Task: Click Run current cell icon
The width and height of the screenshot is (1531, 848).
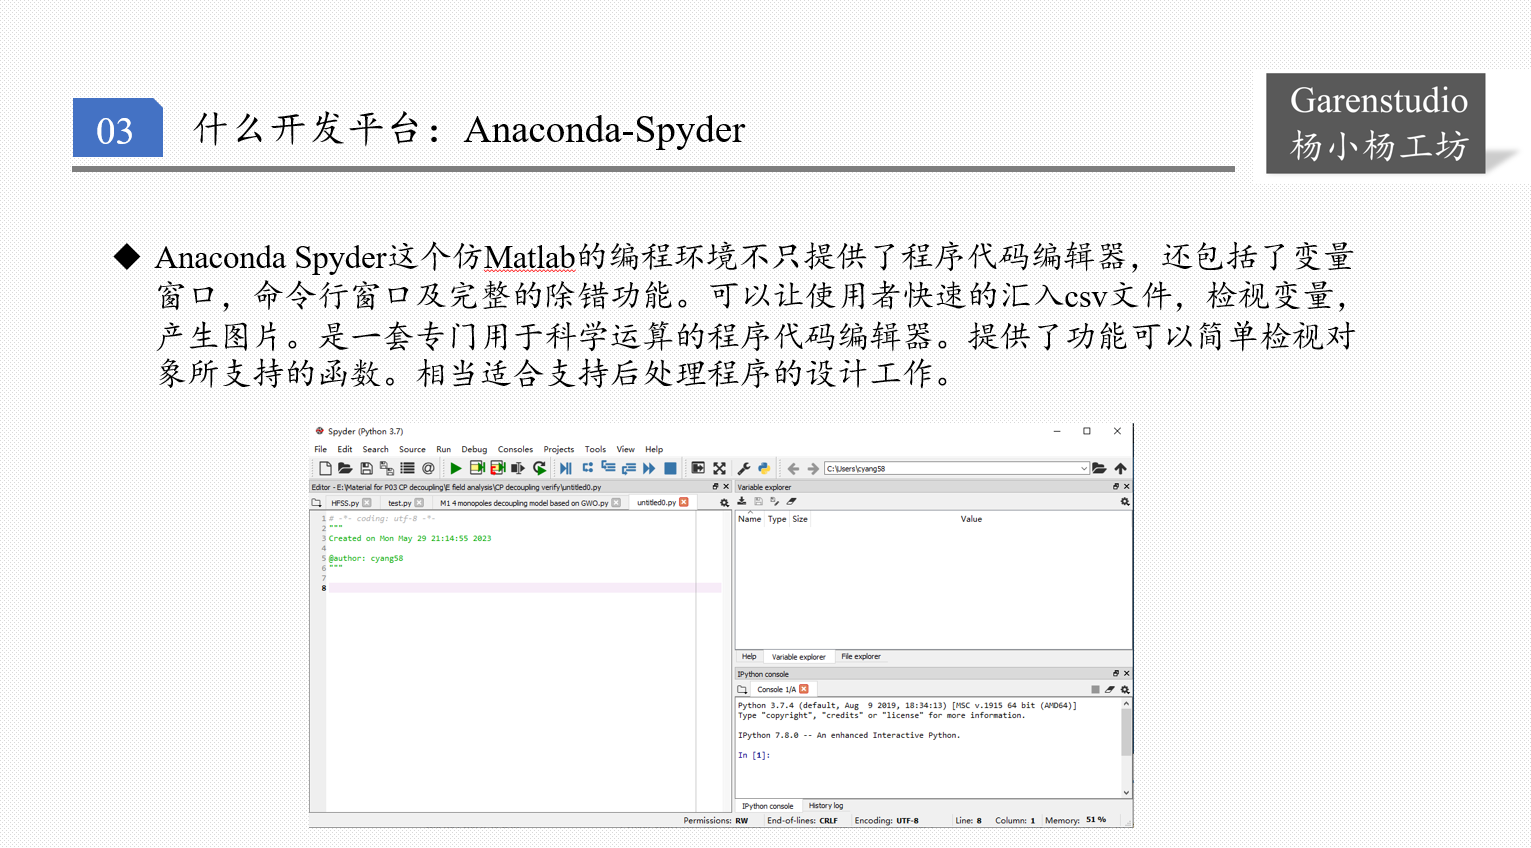Action: pos(477,468)
